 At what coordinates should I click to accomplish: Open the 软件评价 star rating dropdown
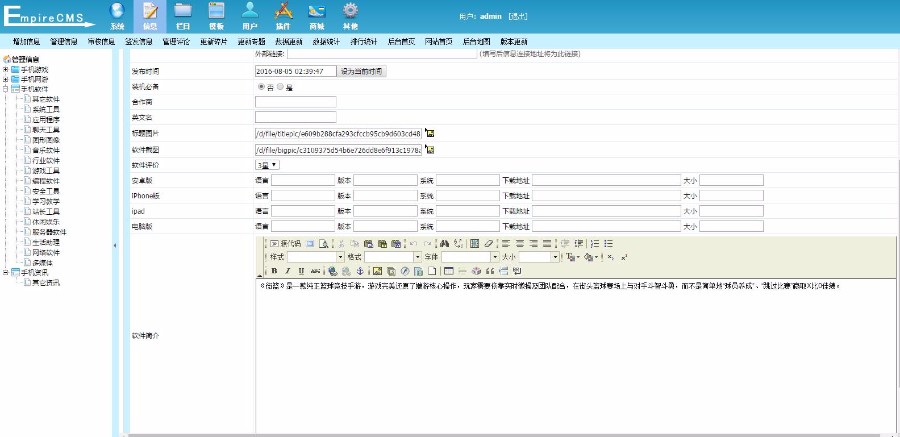pyautogui.click(x=267, y=165)
